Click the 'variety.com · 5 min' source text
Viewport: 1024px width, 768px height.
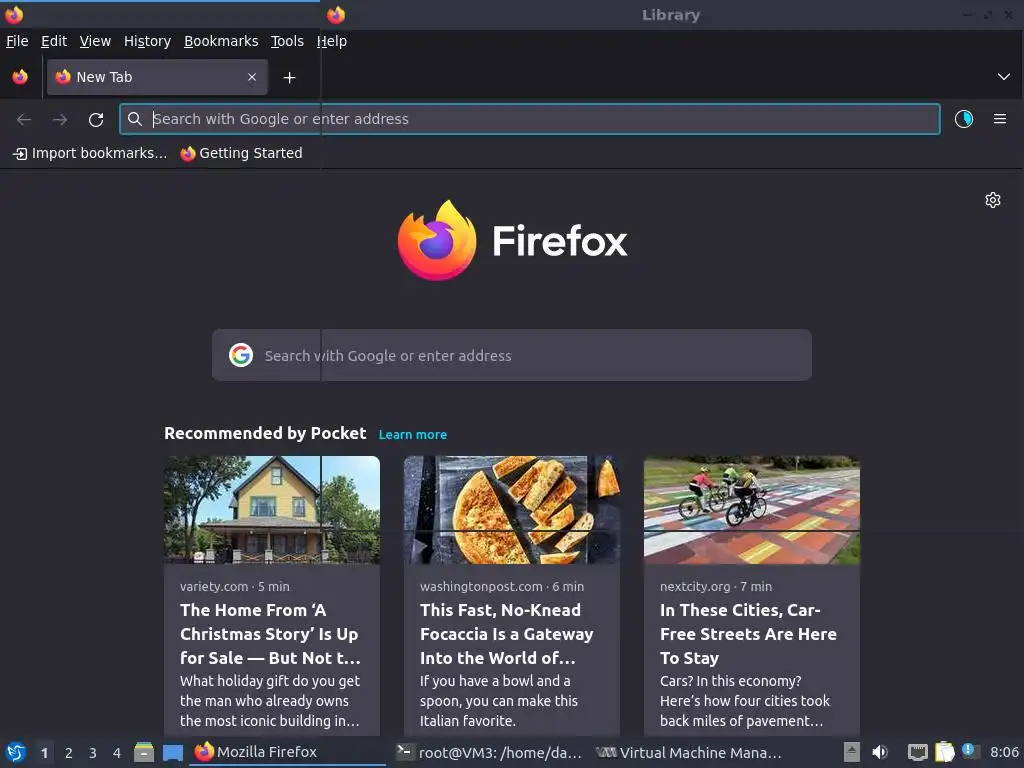[234, 586]
